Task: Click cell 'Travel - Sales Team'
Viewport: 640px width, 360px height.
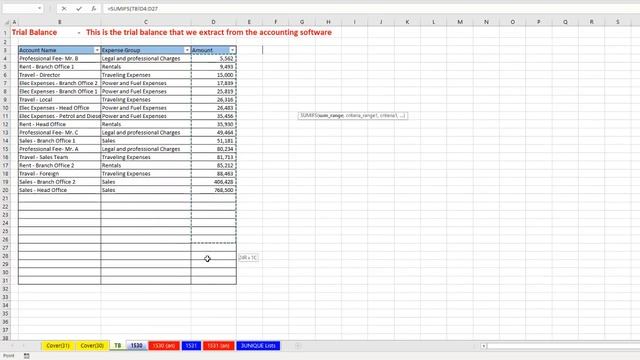Action: [60, 157]
